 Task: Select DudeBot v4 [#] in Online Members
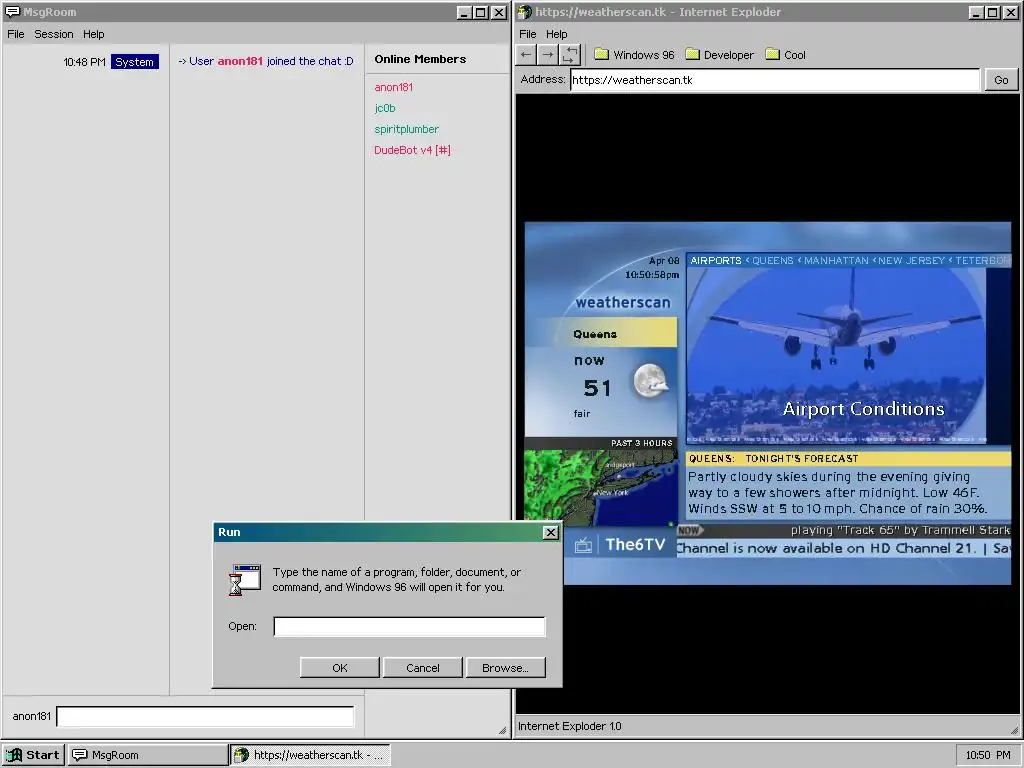(412, 150)
